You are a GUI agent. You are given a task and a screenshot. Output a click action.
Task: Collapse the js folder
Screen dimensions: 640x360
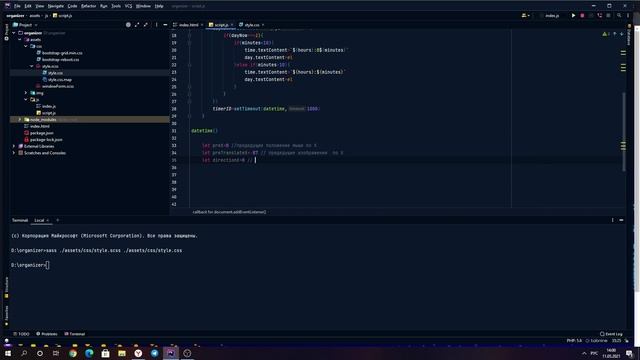26,100
